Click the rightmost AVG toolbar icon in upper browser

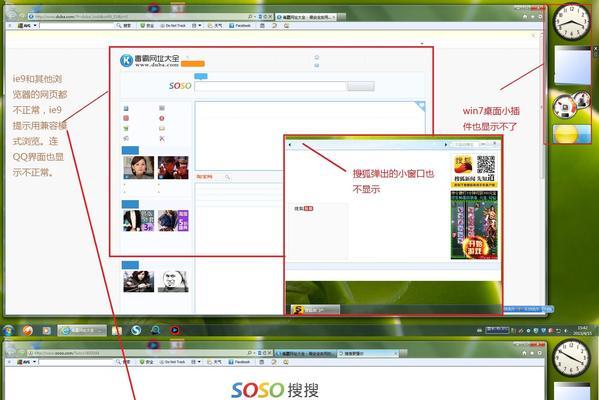(x=287, y=26)
